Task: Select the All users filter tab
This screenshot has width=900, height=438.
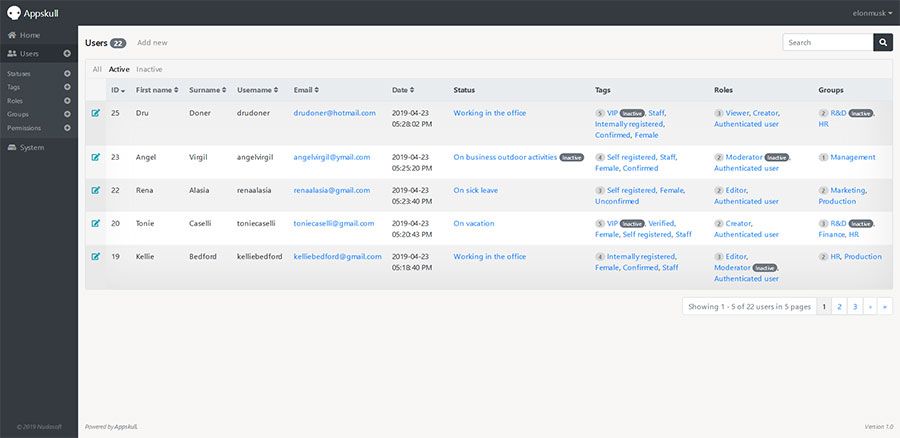Action: (x=97, y=69)
